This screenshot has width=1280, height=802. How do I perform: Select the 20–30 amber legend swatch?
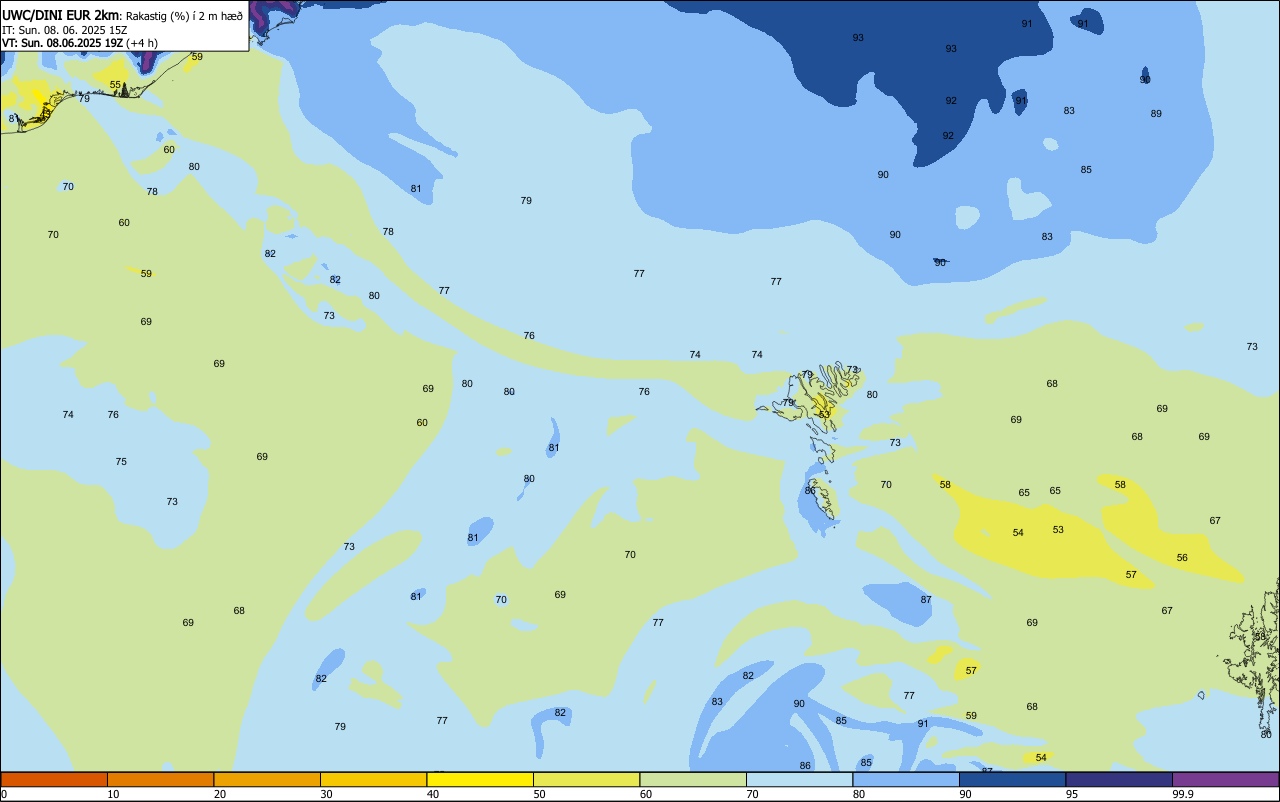[x=267, y=779]
